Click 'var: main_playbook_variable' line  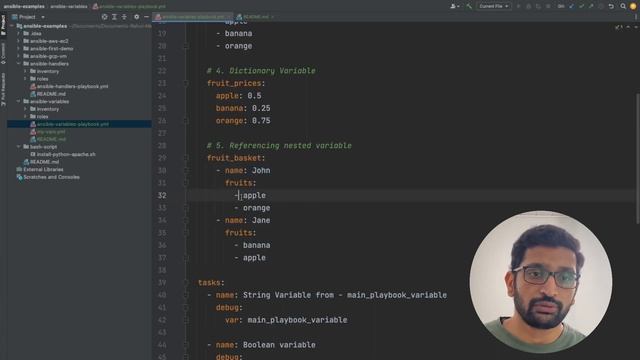(x=286, y=320)
